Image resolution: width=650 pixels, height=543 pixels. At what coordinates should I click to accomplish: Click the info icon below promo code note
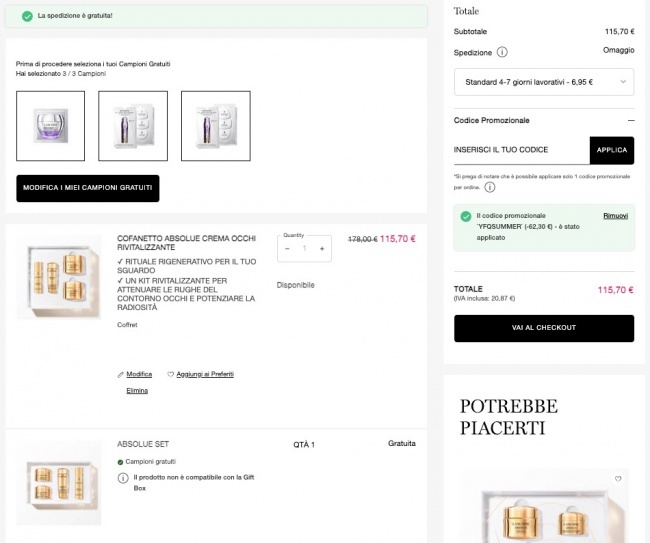[x=490, y=187]
